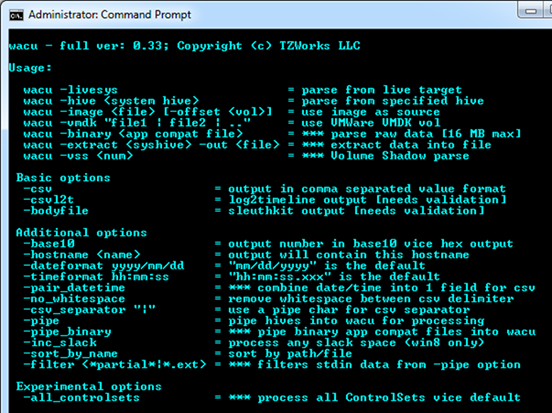Click the 'Experimental options' heading
The width and height of the screenshot is (552, 413).
[x=89, y=386]
